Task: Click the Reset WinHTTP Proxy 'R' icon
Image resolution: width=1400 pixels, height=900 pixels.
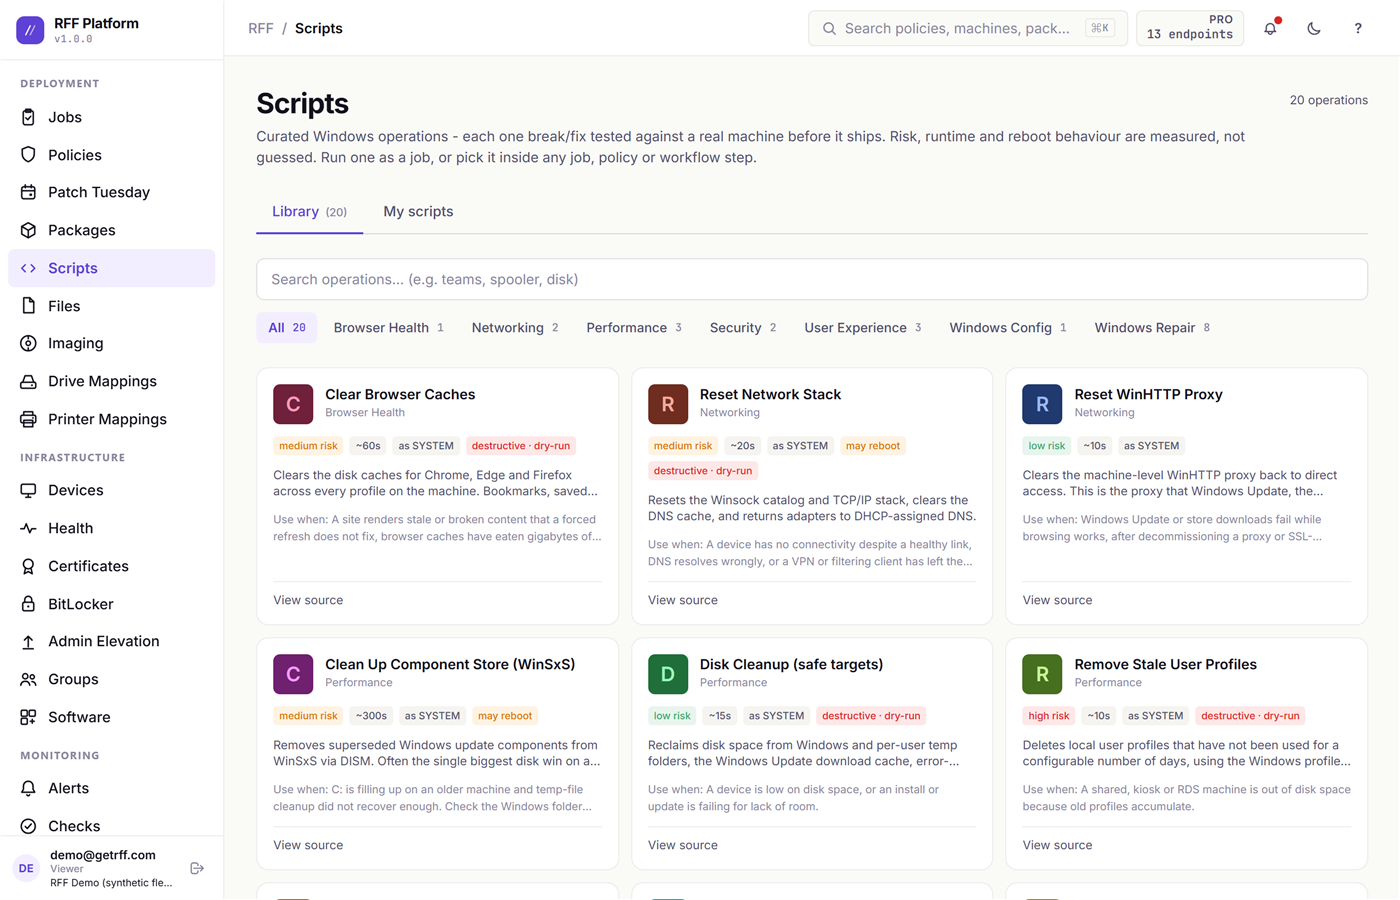Action: pos(1042,404)
